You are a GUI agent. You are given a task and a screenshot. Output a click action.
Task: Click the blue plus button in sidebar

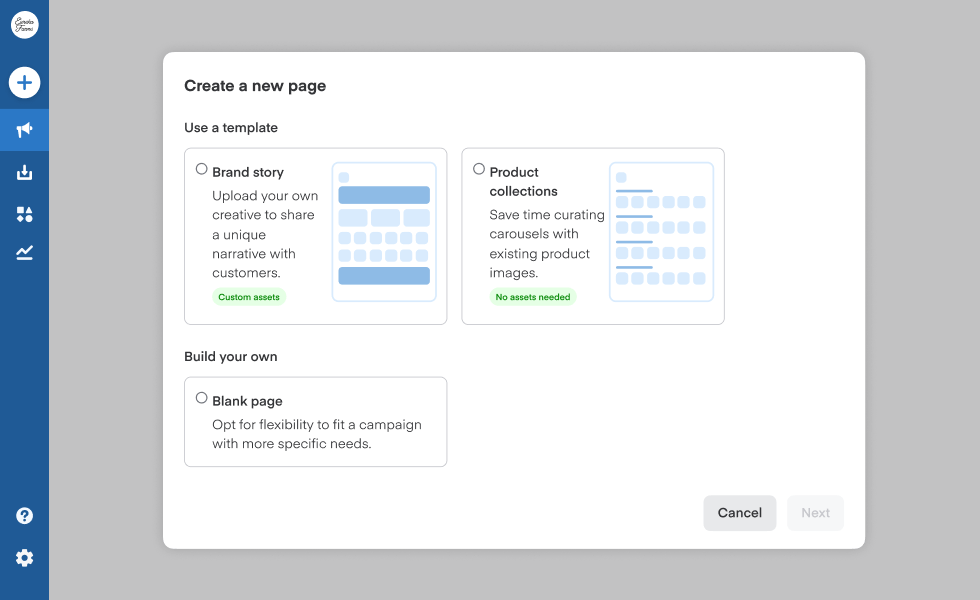coord(24,82)
